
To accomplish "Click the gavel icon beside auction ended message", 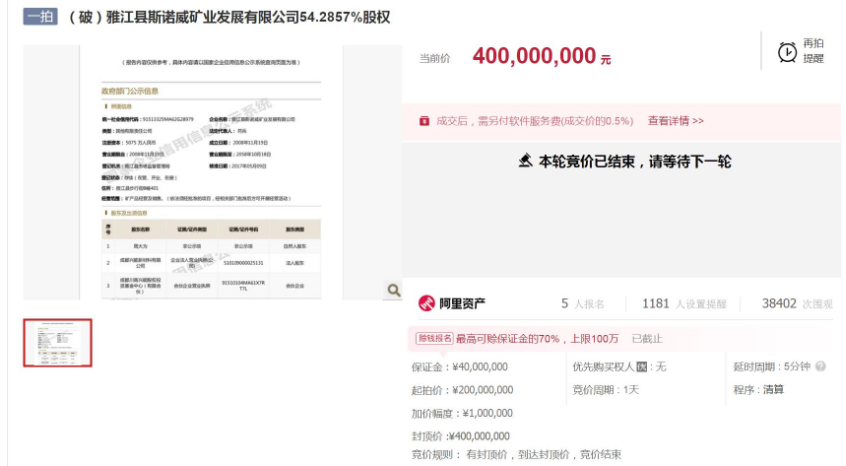I will pos(526,161).
